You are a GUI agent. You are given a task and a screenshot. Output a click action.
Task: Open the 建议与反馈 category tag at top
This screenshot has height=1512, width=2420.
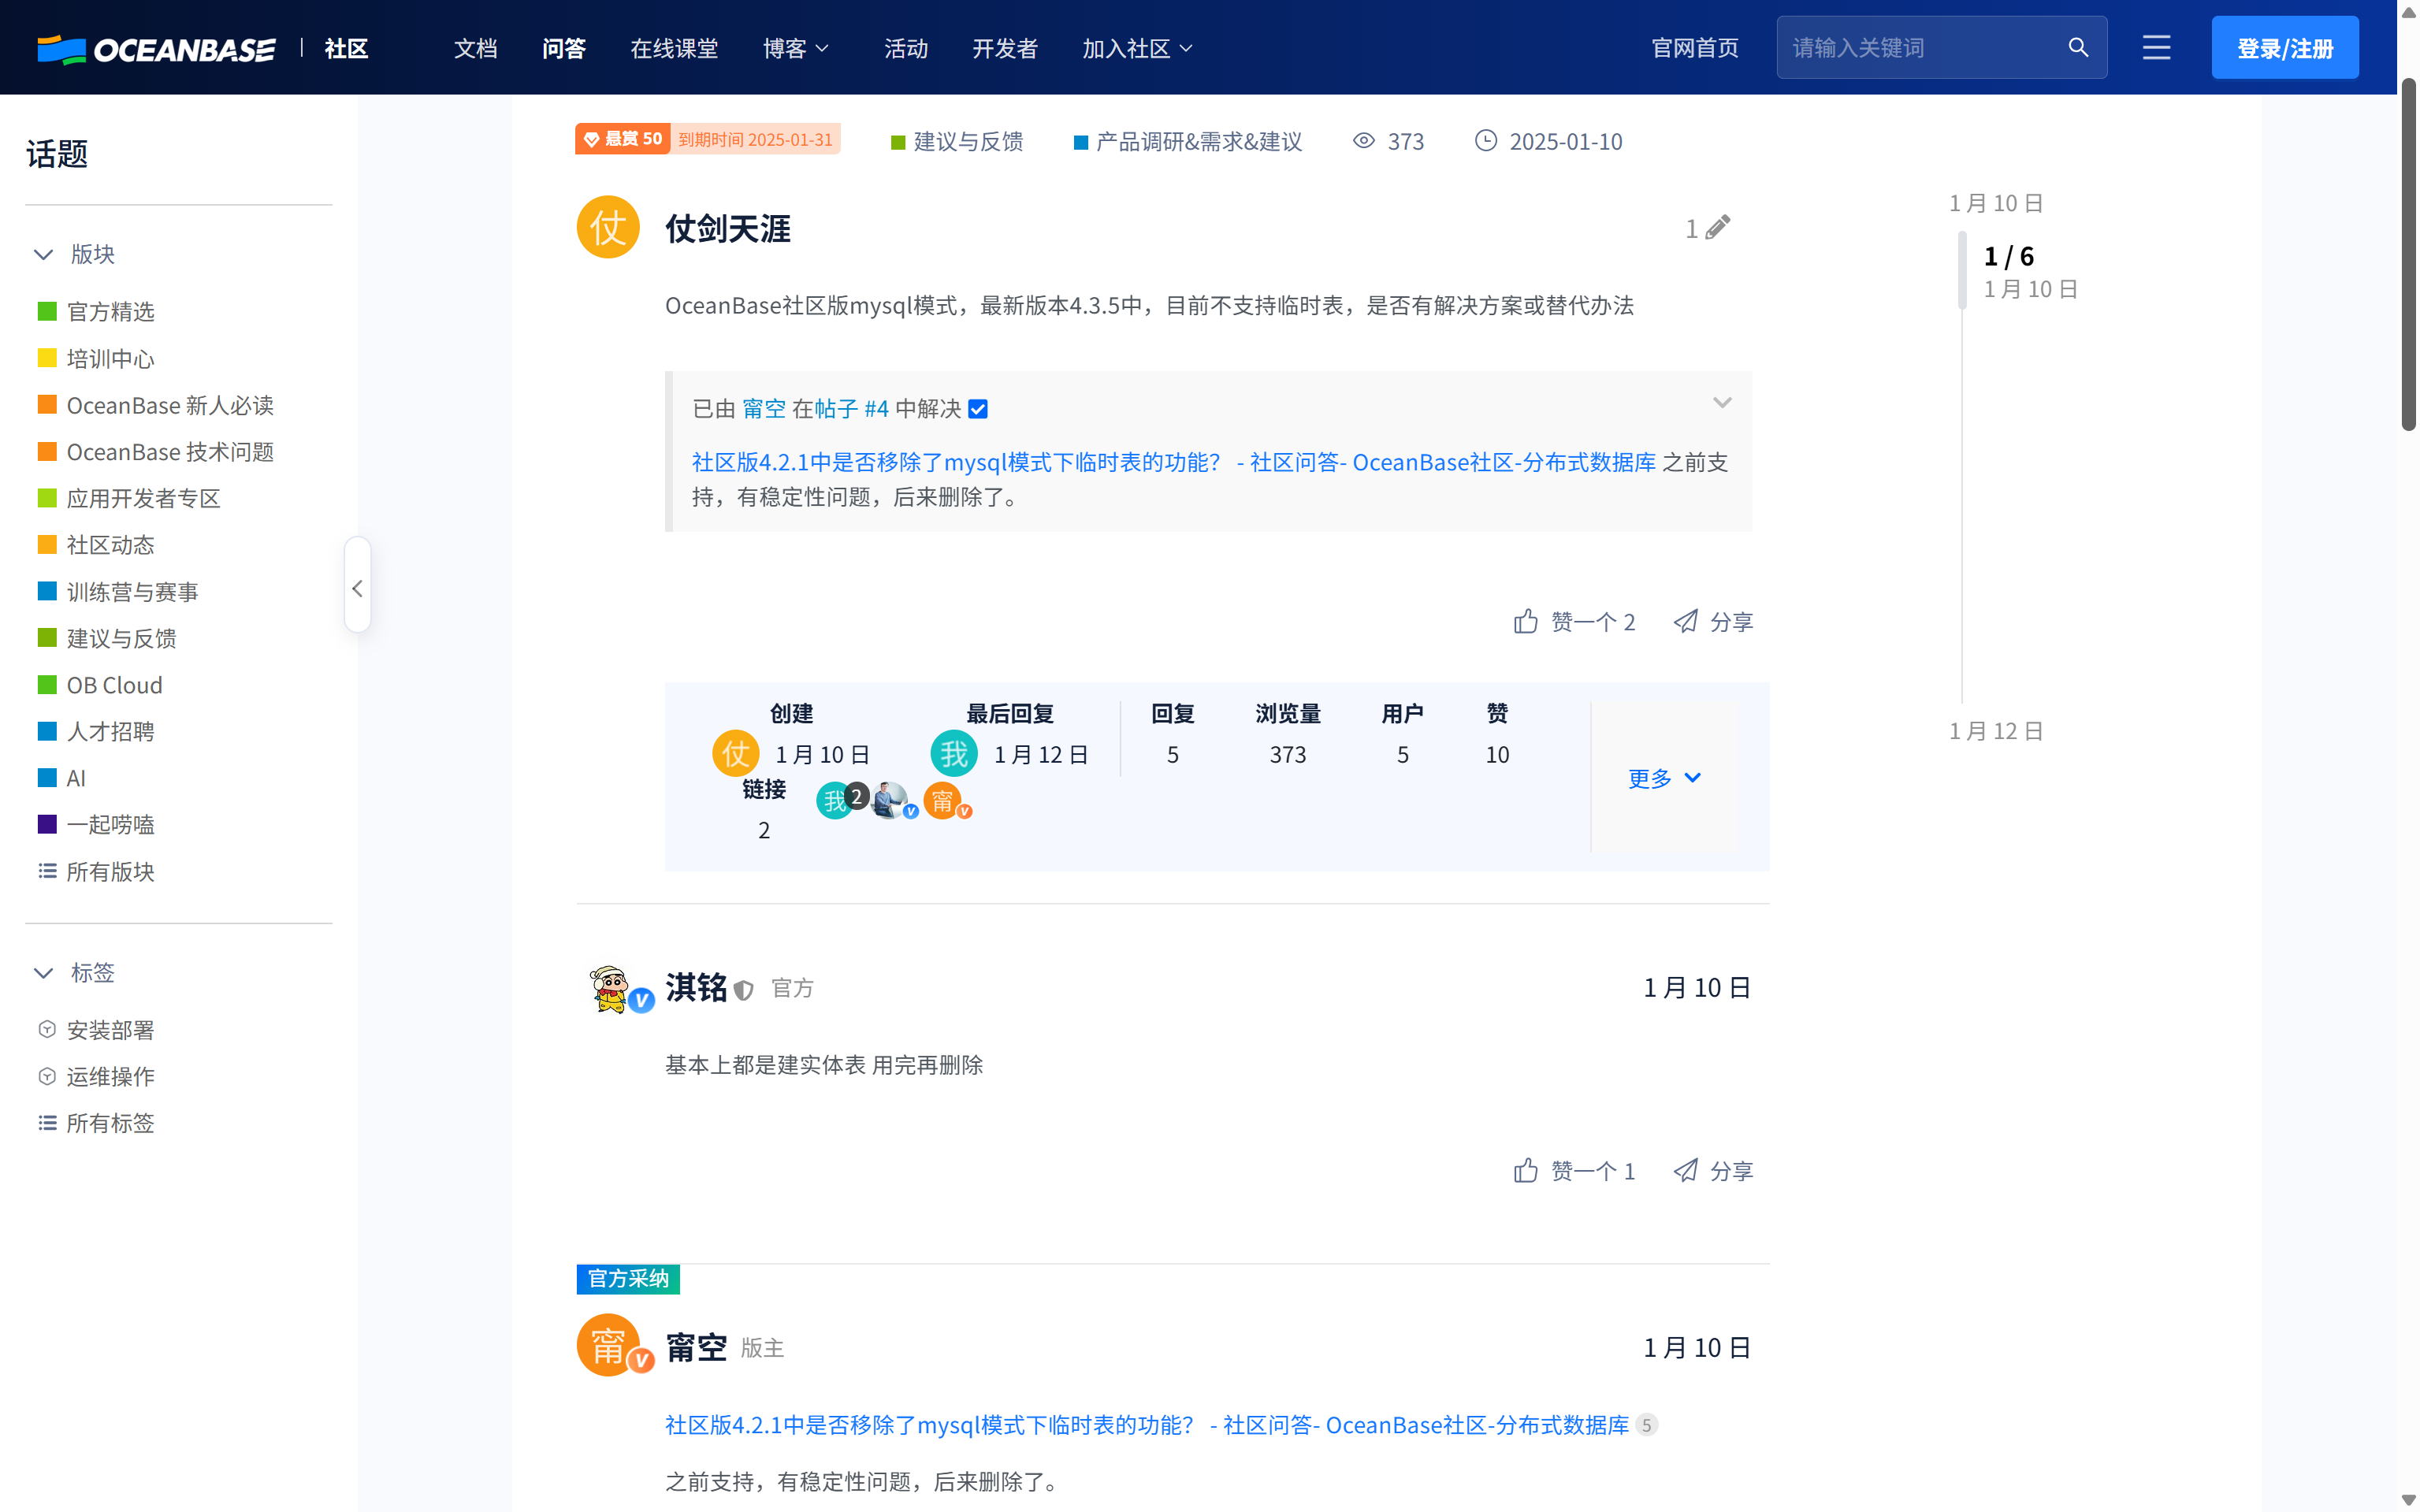(x=957, y=142)
